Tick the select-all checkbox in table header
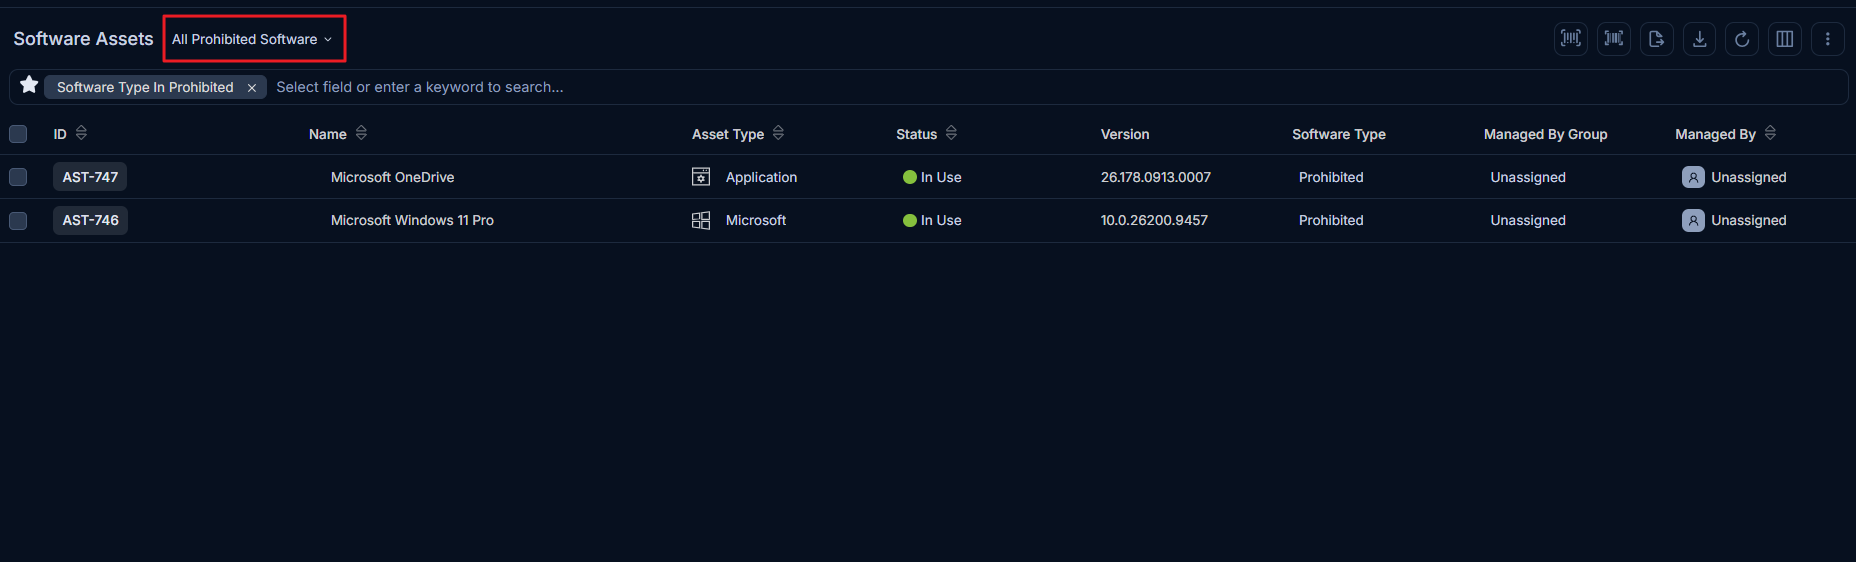 pyautogui.click(x=18, y=134)
